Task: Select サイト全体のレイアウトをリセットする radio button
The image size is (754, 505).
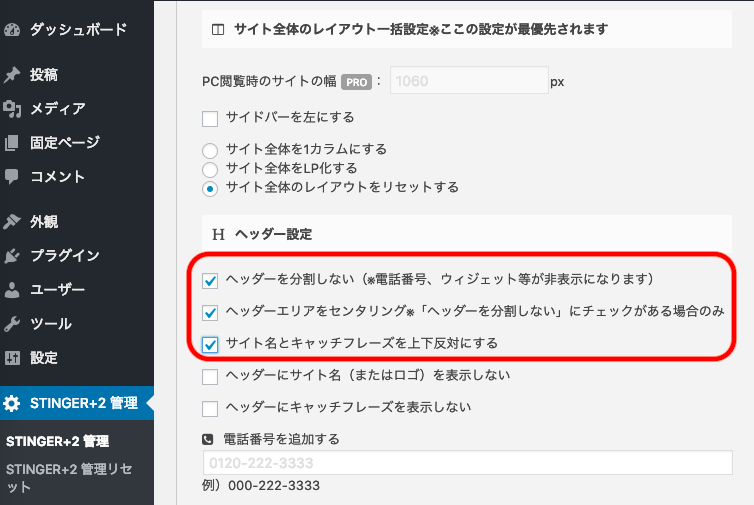Action: (x=210, y=189)
